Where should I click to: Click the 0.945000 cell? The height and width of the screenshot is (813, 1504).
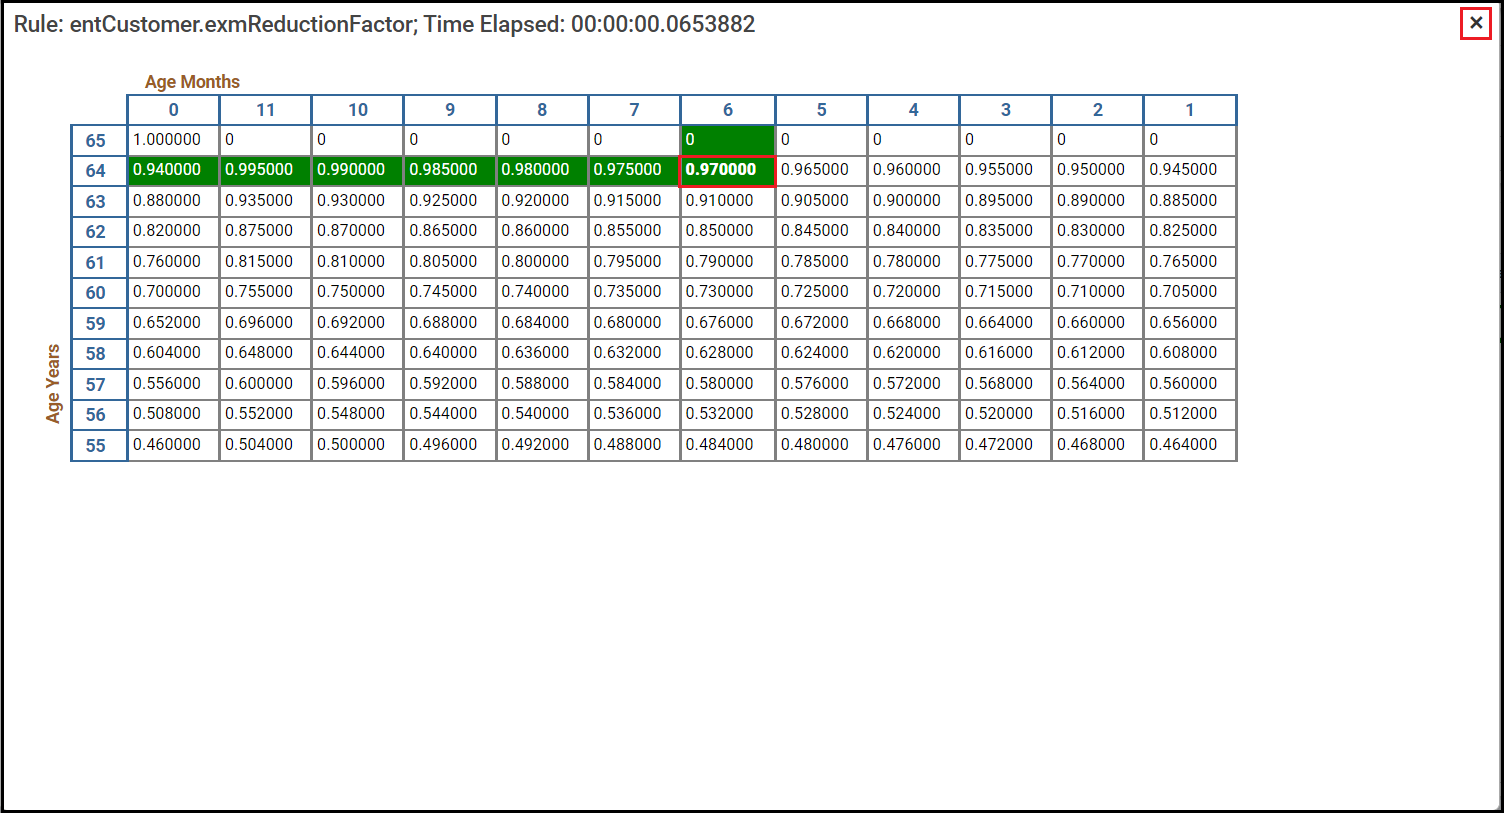(1190, 171)
